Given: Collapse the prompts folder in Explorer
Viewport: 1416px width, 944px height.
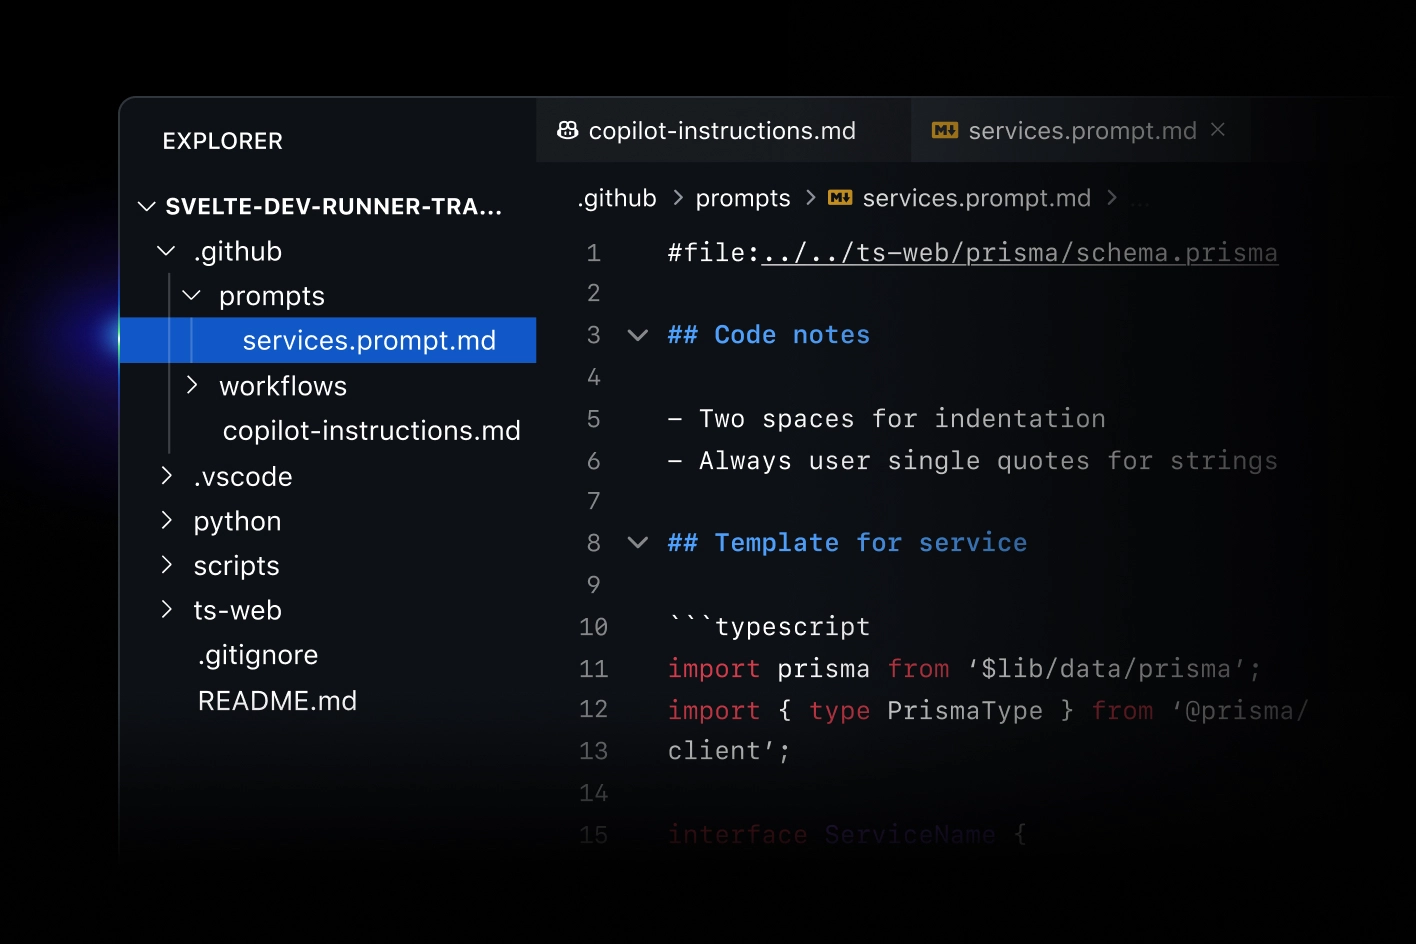Looking at the screenshot, I should click(x=191, y=295).
